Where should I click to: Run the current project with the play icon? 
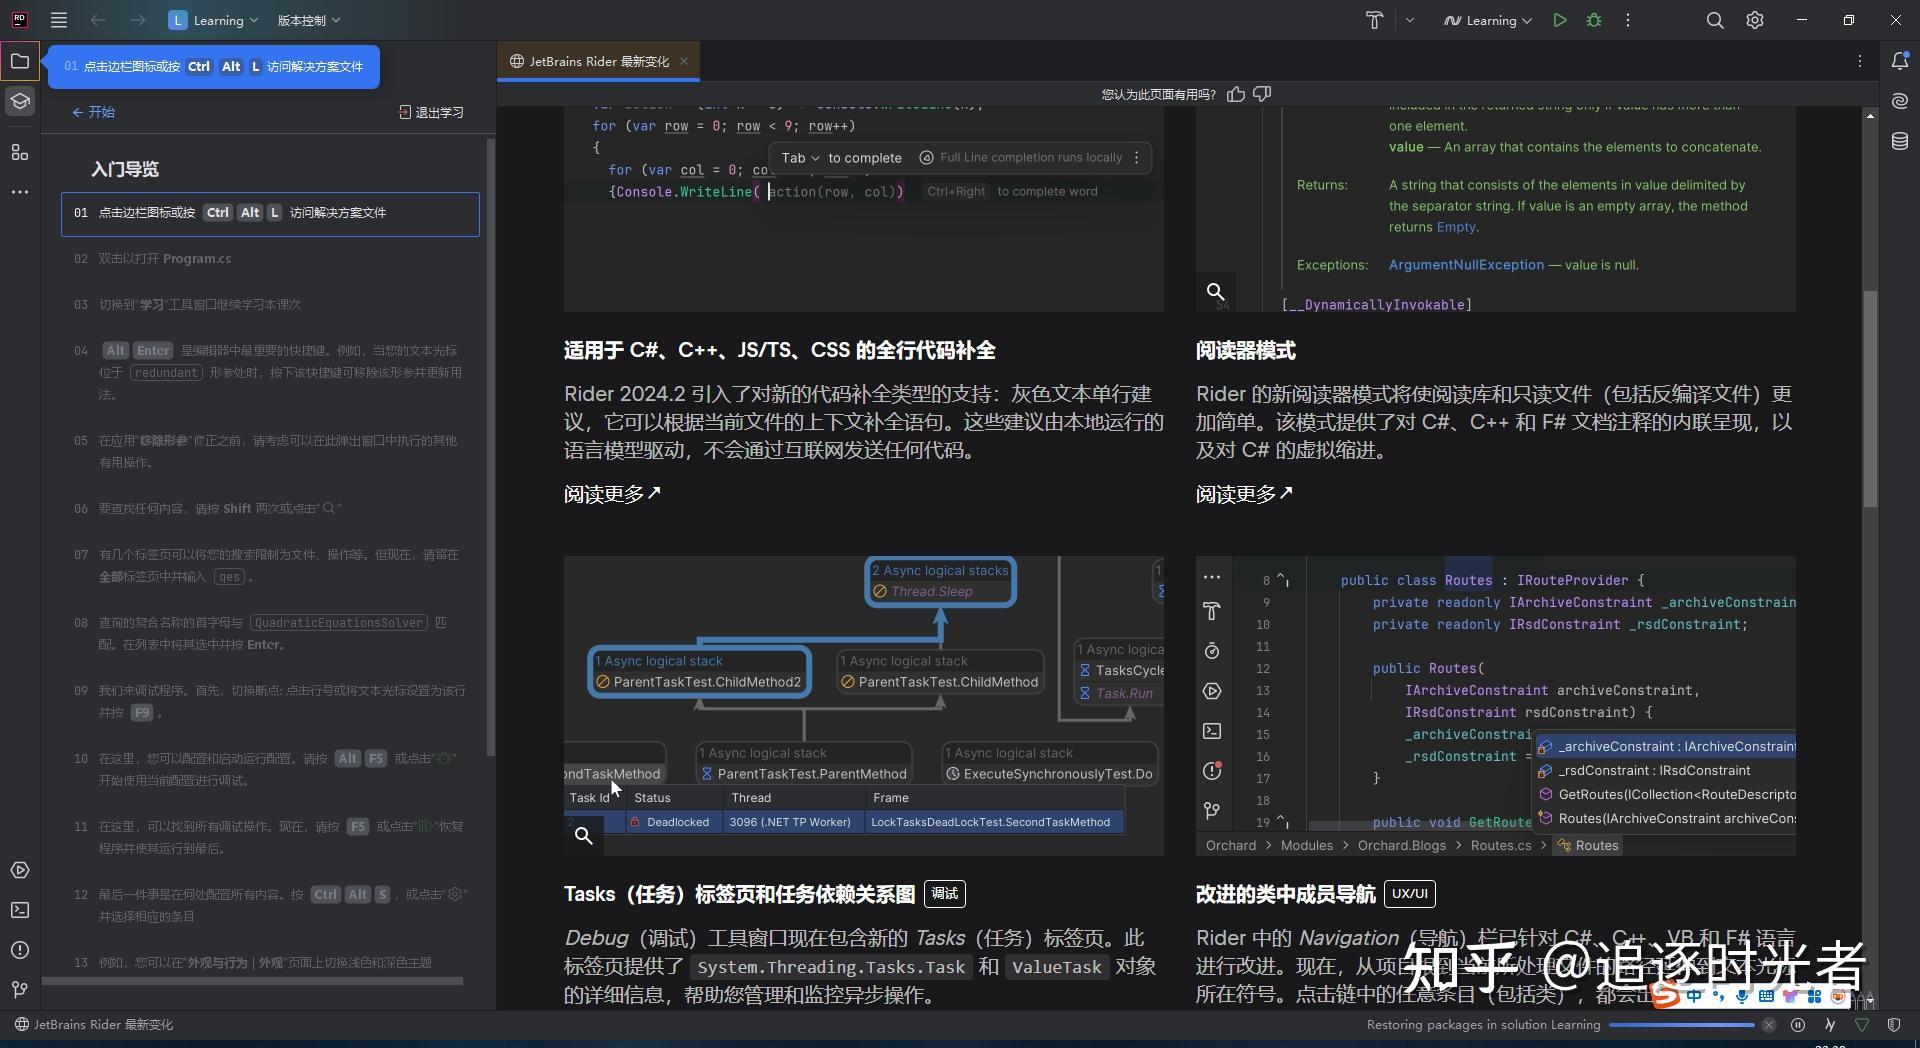(1560, 20)
